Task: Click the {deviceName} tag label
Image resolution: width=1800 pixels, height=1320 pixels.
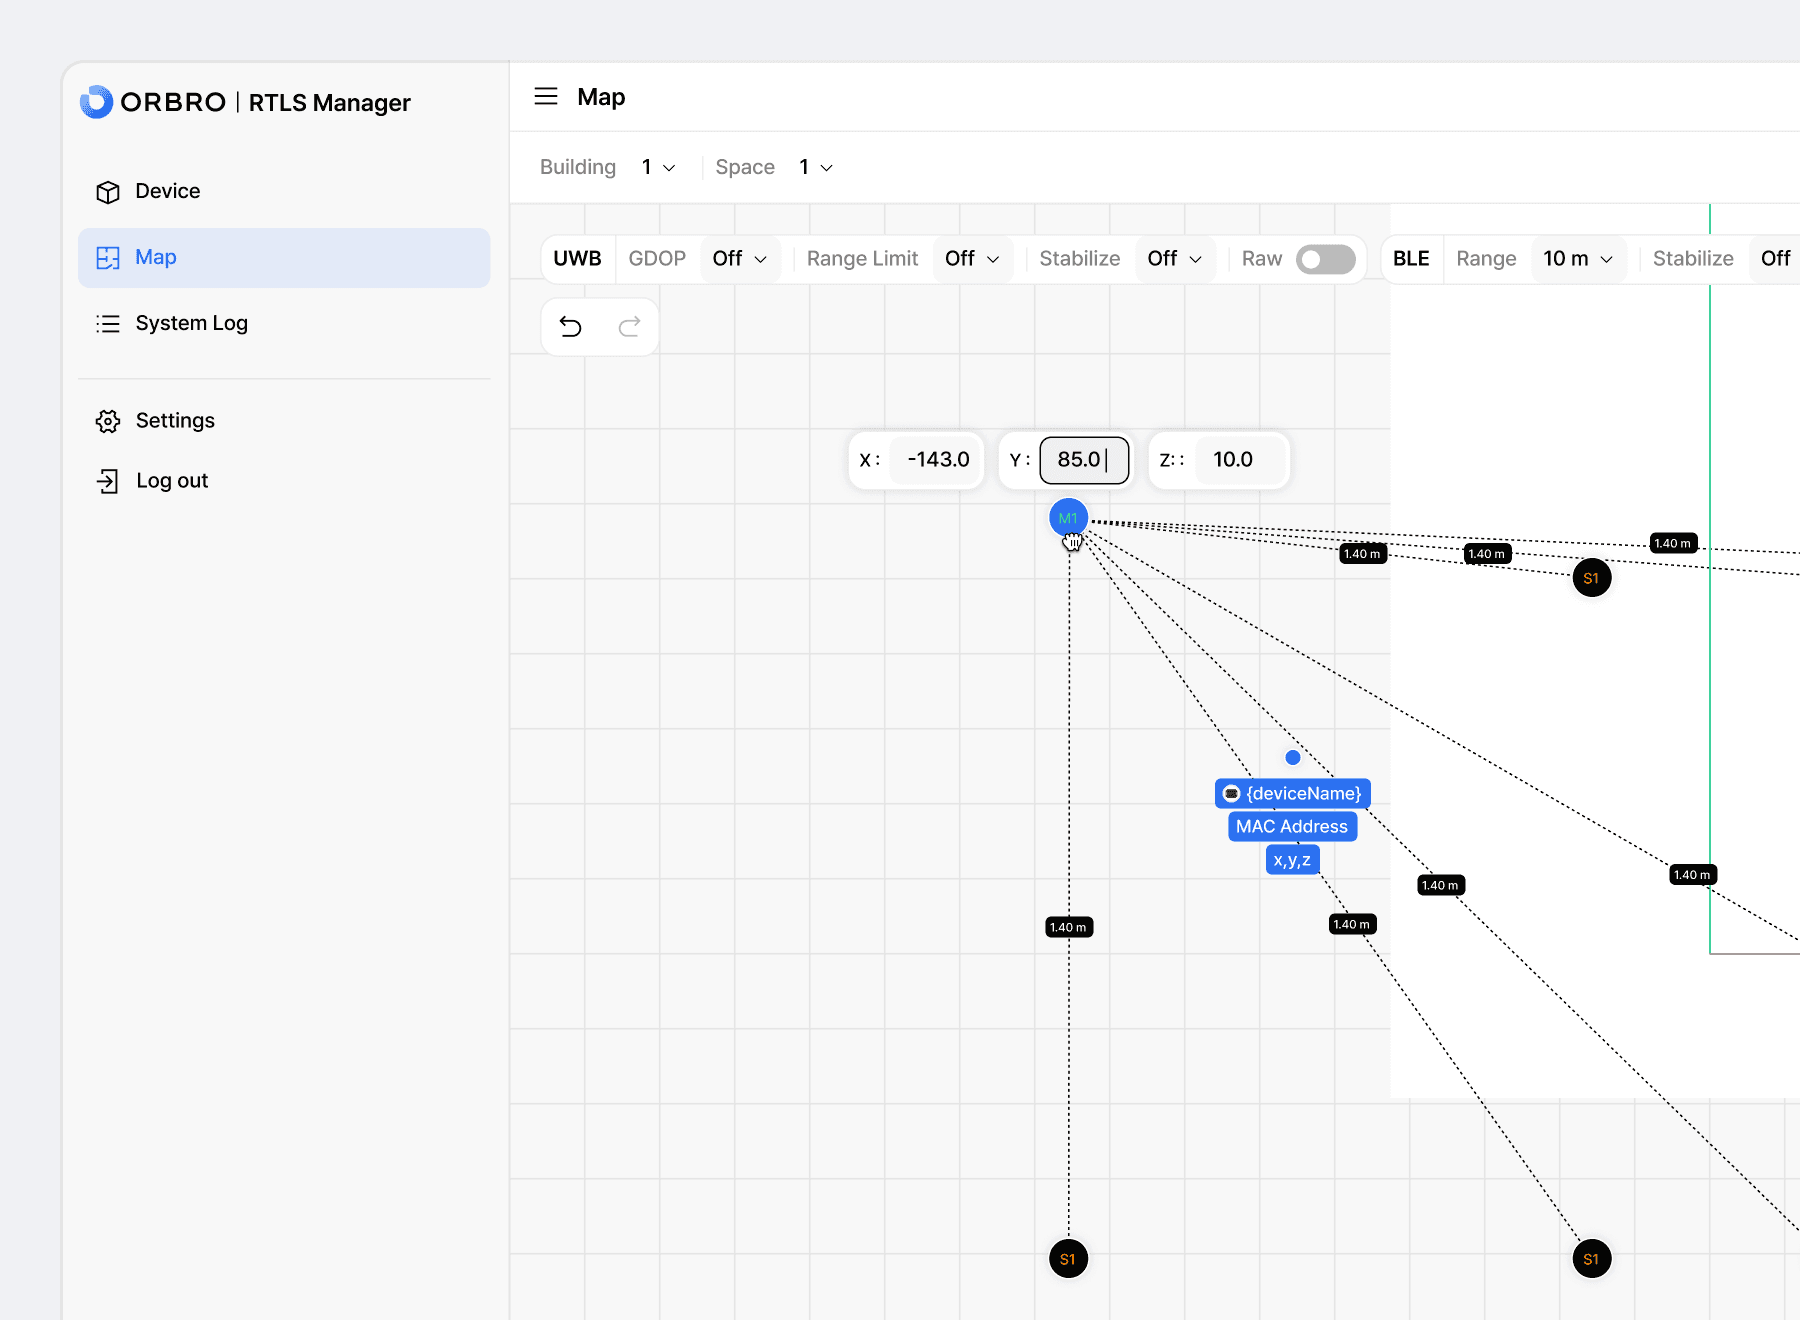Action: click(x=1292, y=793)
